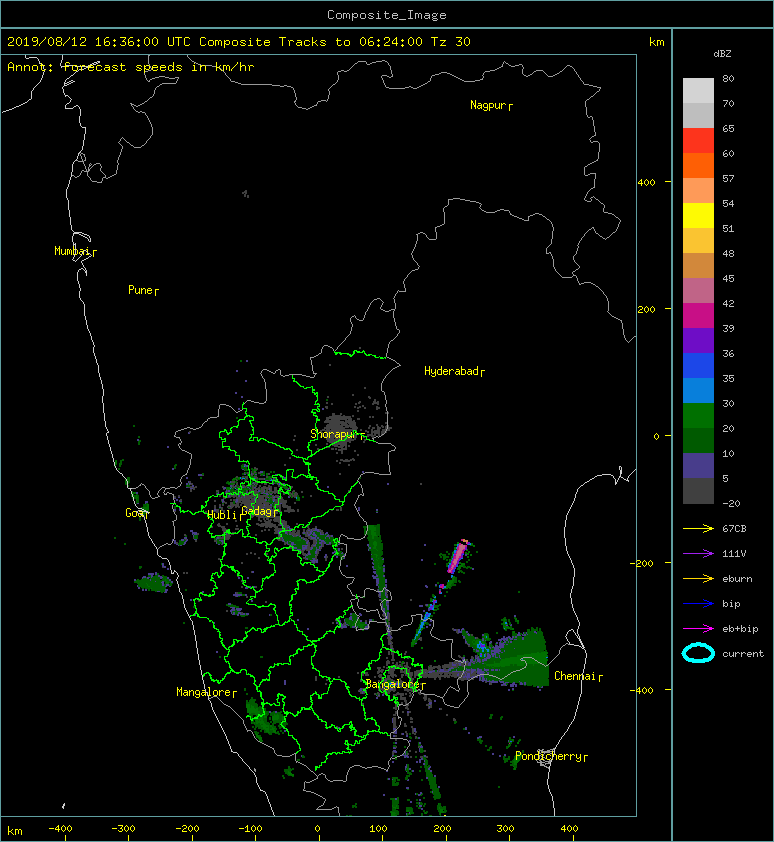Click the Bangalore label
The height and width of the screenshot is (842, 774).
393,684
